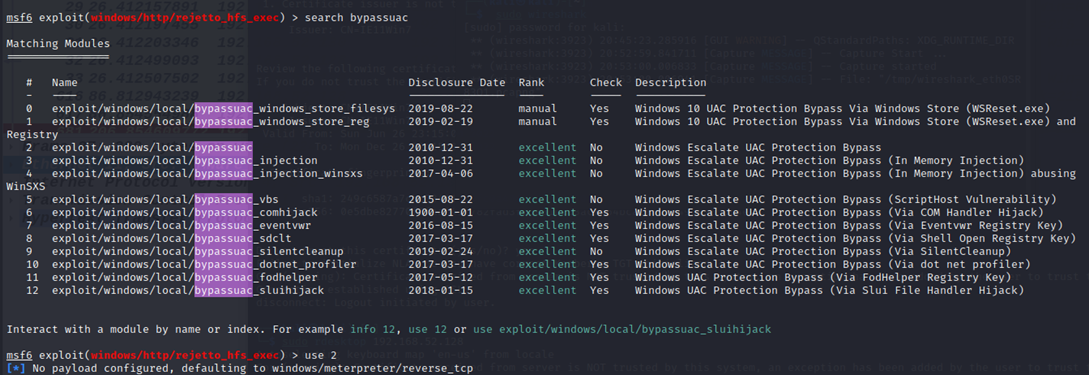Click disclosure date 2019-02-19
The image size is (1089, 375).
click(441, 122)
